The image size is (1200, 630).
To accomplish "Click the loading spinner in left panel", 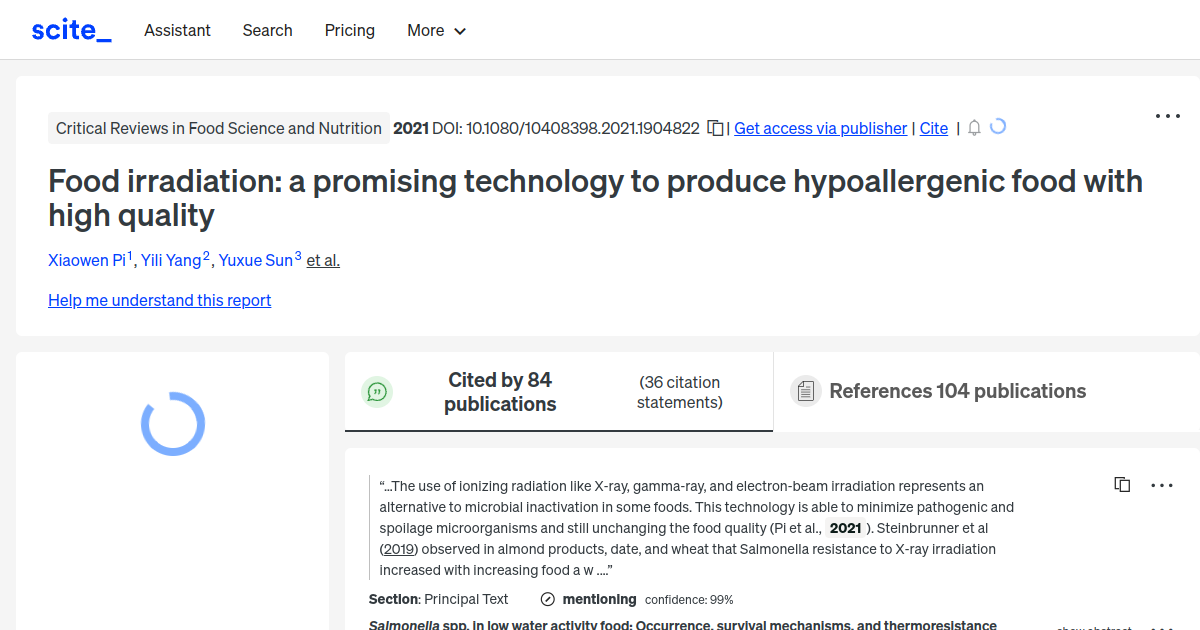I will pyautogui.click(x=172, y=424).
